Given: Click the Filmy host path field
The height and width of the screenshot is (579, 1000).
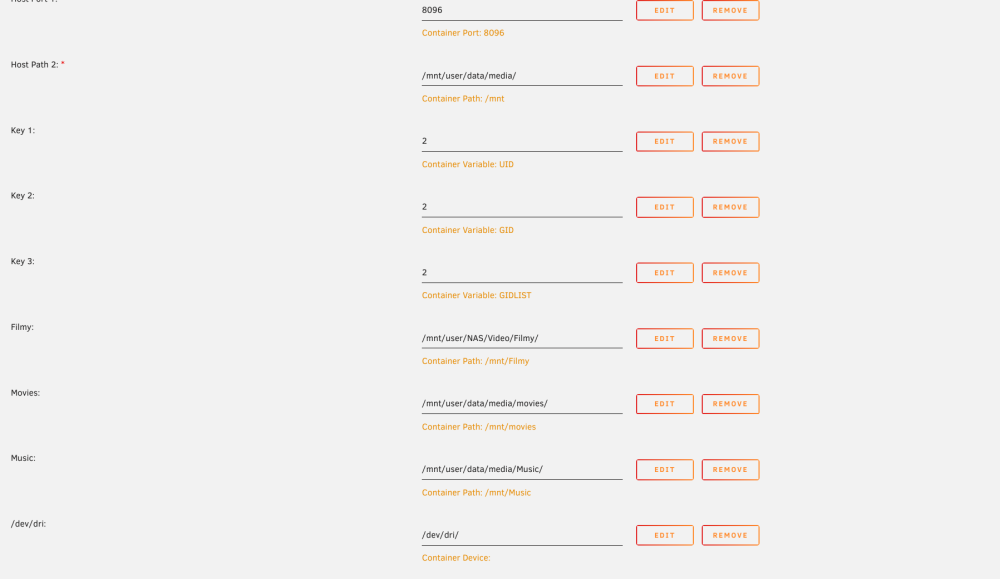Looking at the screenshot, I should pyautogui.click(x=522, y=339).
